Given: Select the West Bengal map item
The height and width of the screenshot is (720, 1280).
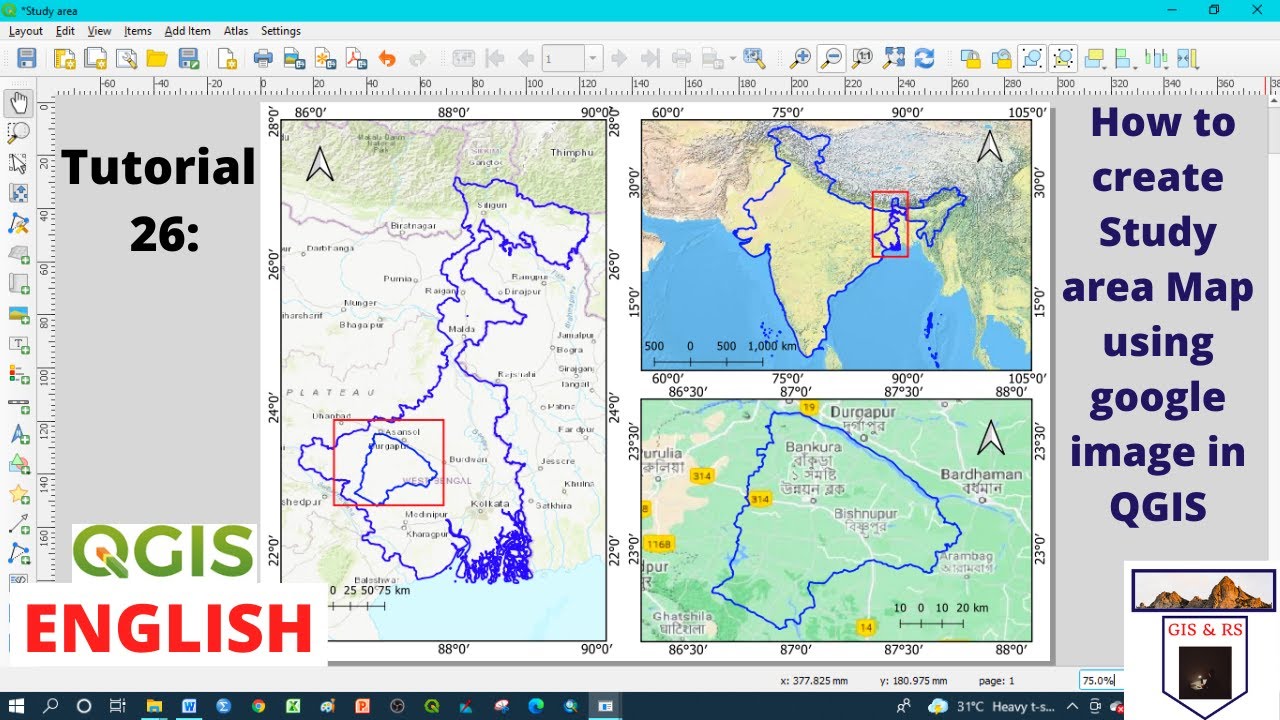Looking at the screenshot, I should [443, 380].
